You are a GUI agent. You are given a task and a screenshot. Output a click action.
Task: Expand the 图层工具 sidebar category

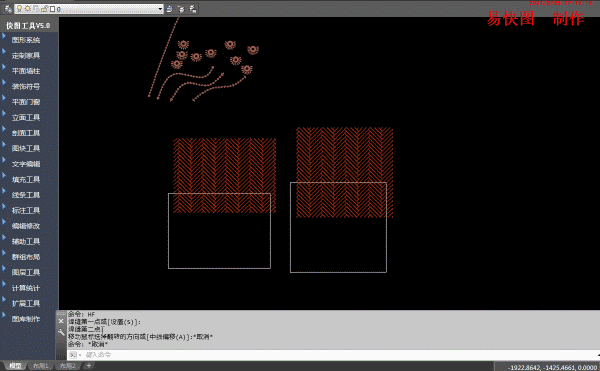[26, 272]
